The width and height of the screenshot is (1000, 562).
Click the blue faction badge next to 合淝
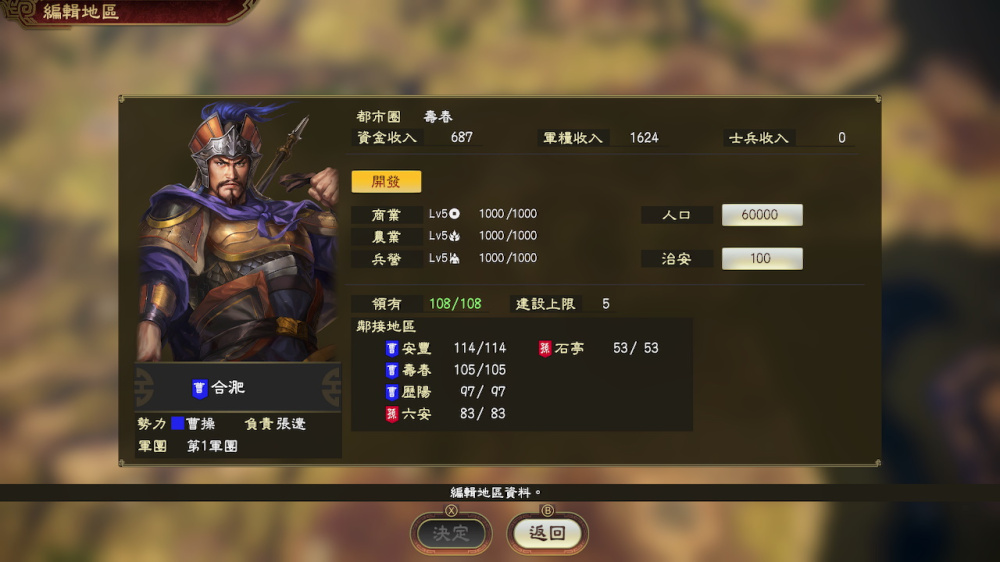tap(200, 388)
